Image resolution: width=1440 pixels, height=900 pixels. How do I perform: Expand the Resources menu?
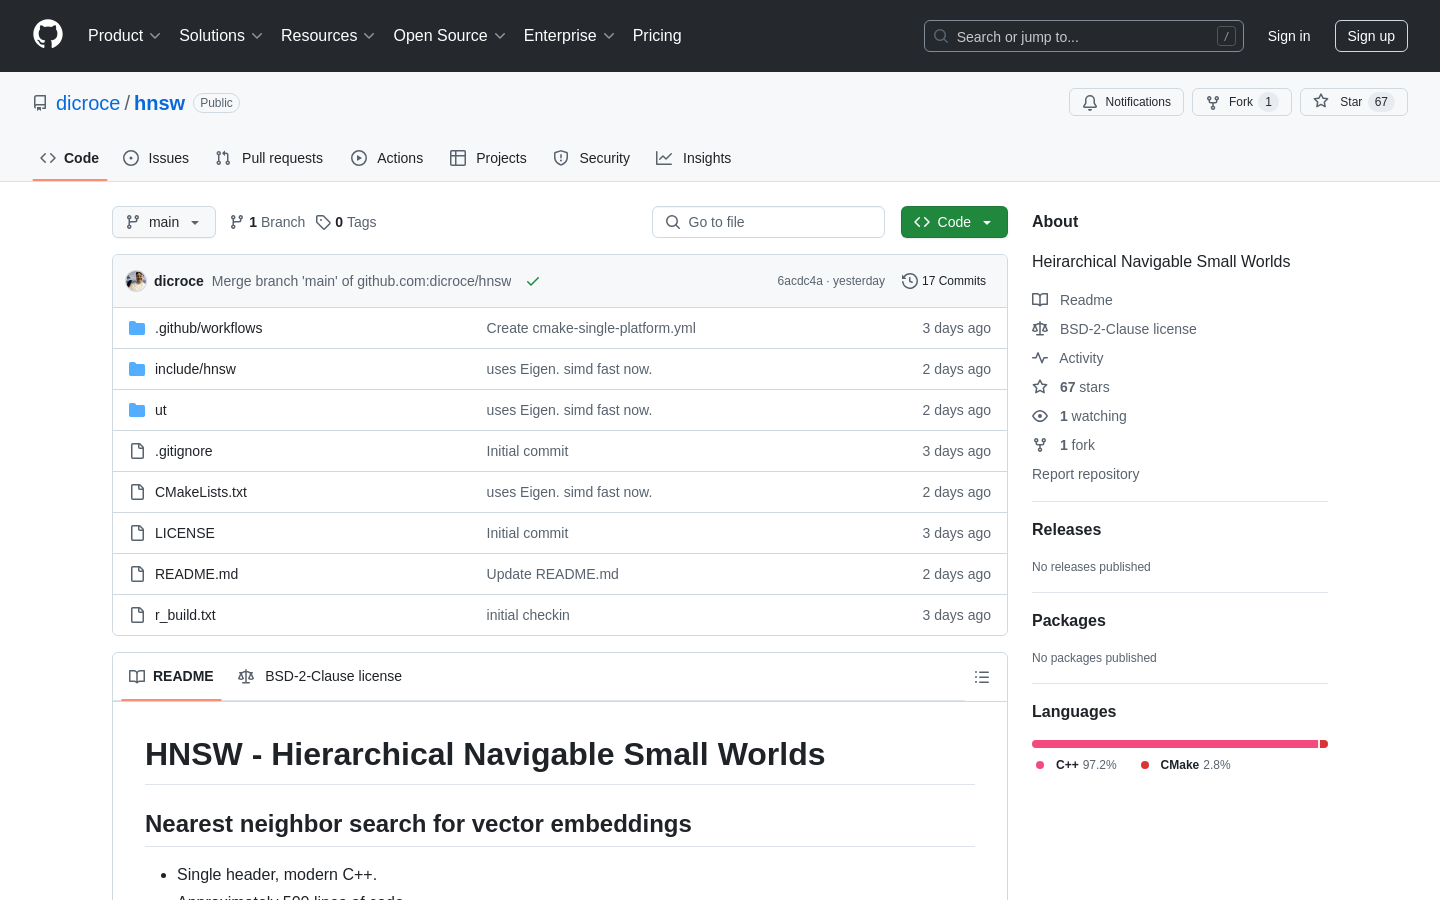328,35
